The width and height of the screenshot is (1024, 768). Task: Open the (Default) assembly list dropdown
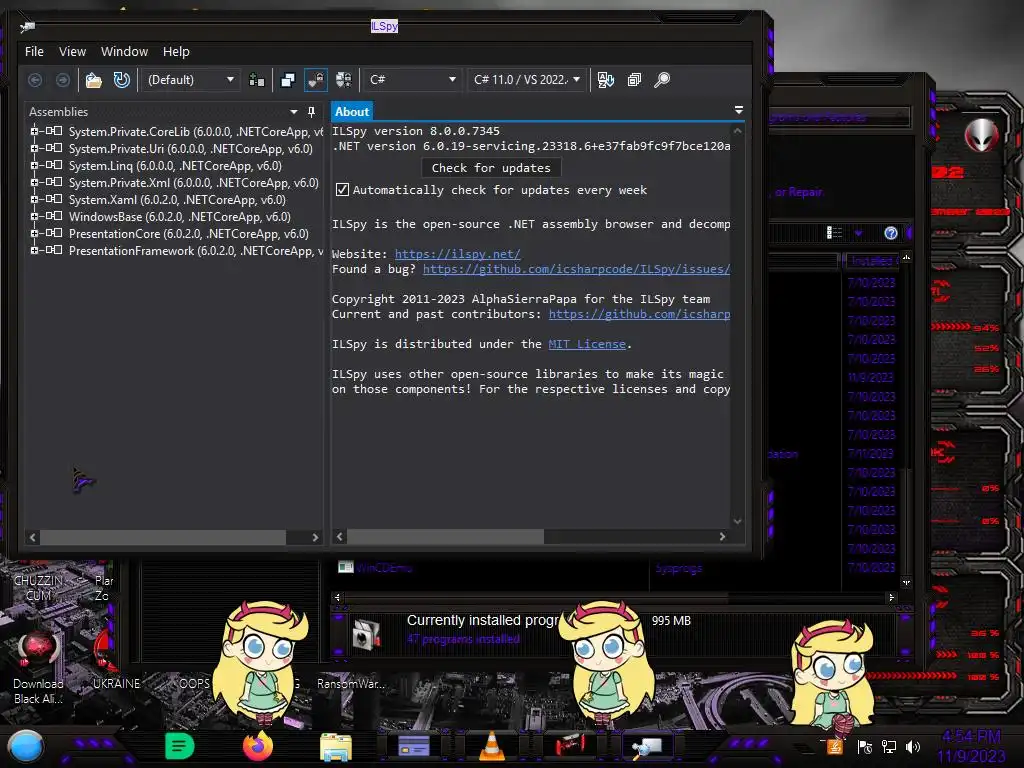tap(191, 80)
